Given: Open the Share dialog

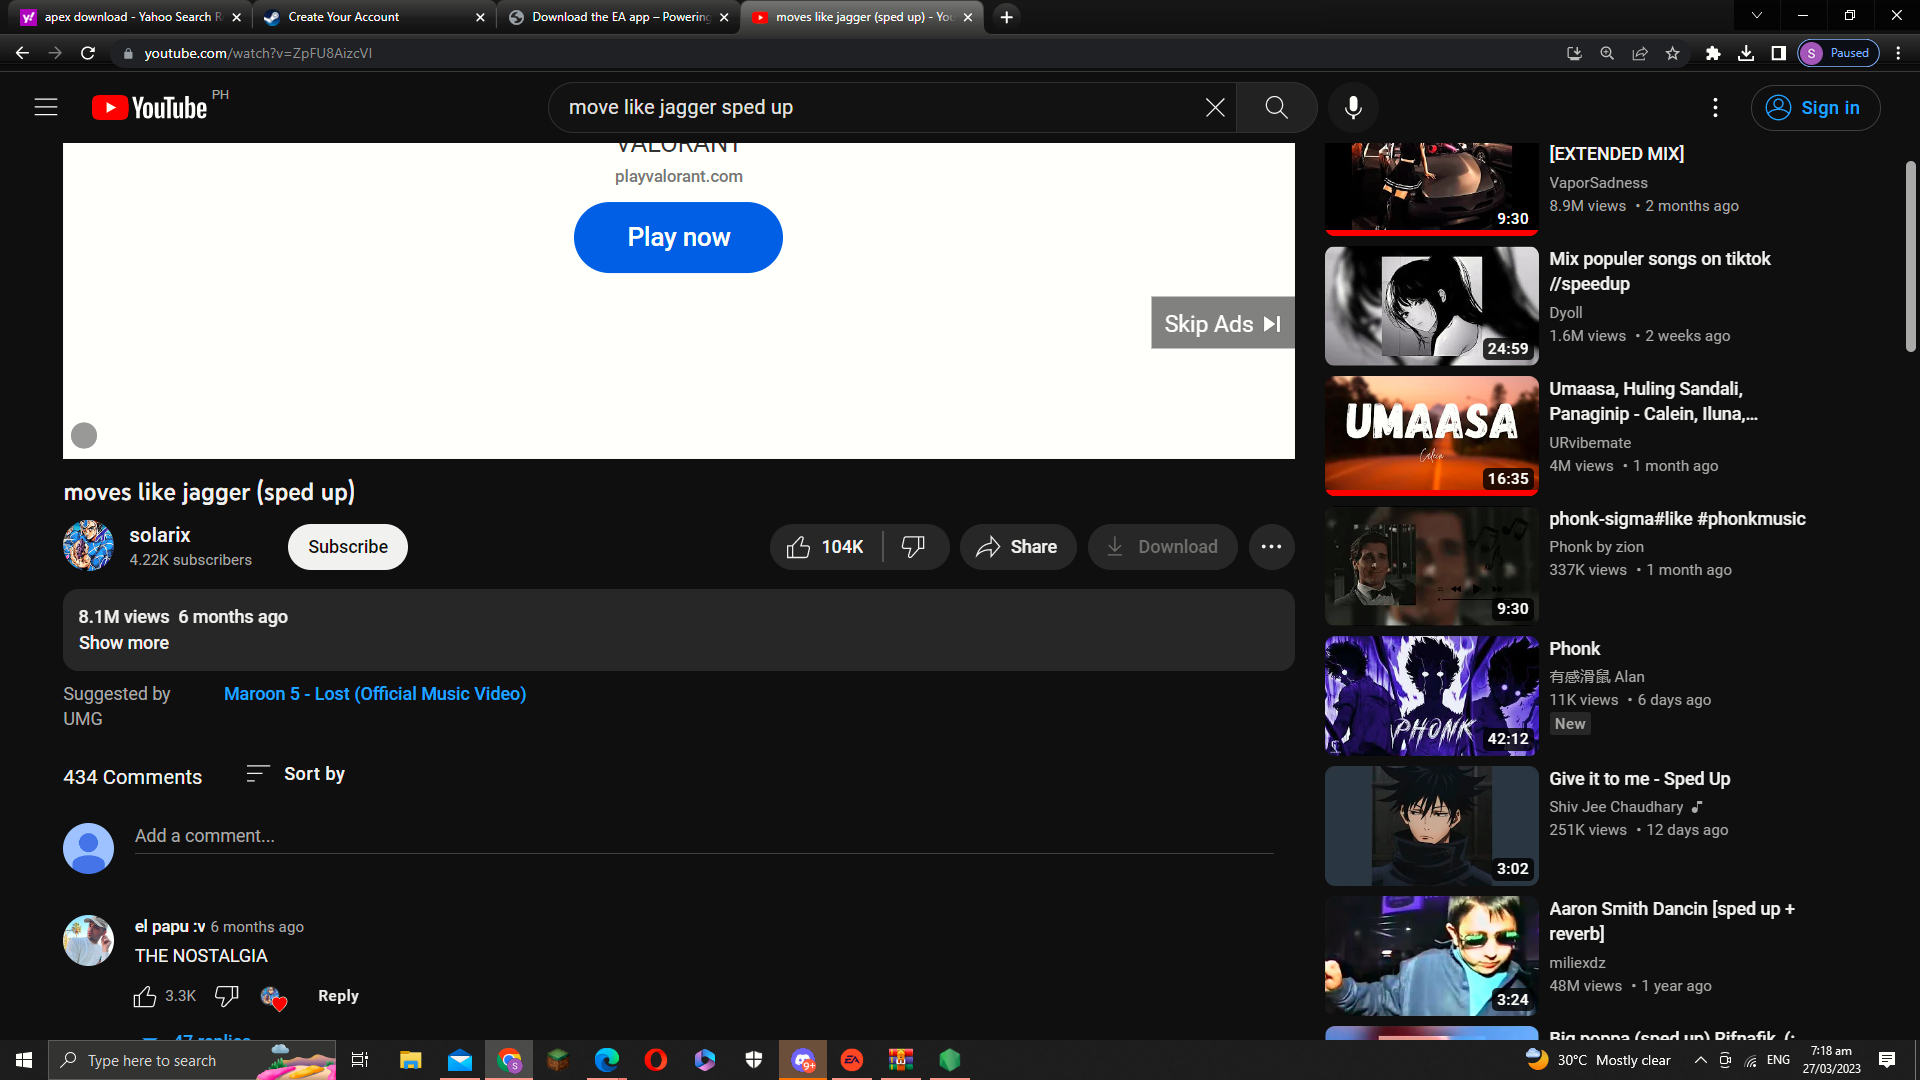Looking at the screenshot, I should [x=1017, y=547].
